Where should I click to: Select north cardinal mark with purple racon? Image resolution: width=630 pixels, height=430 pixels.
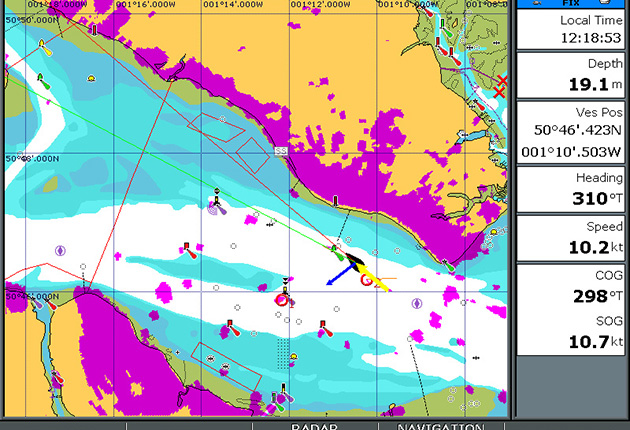[217, 202]
